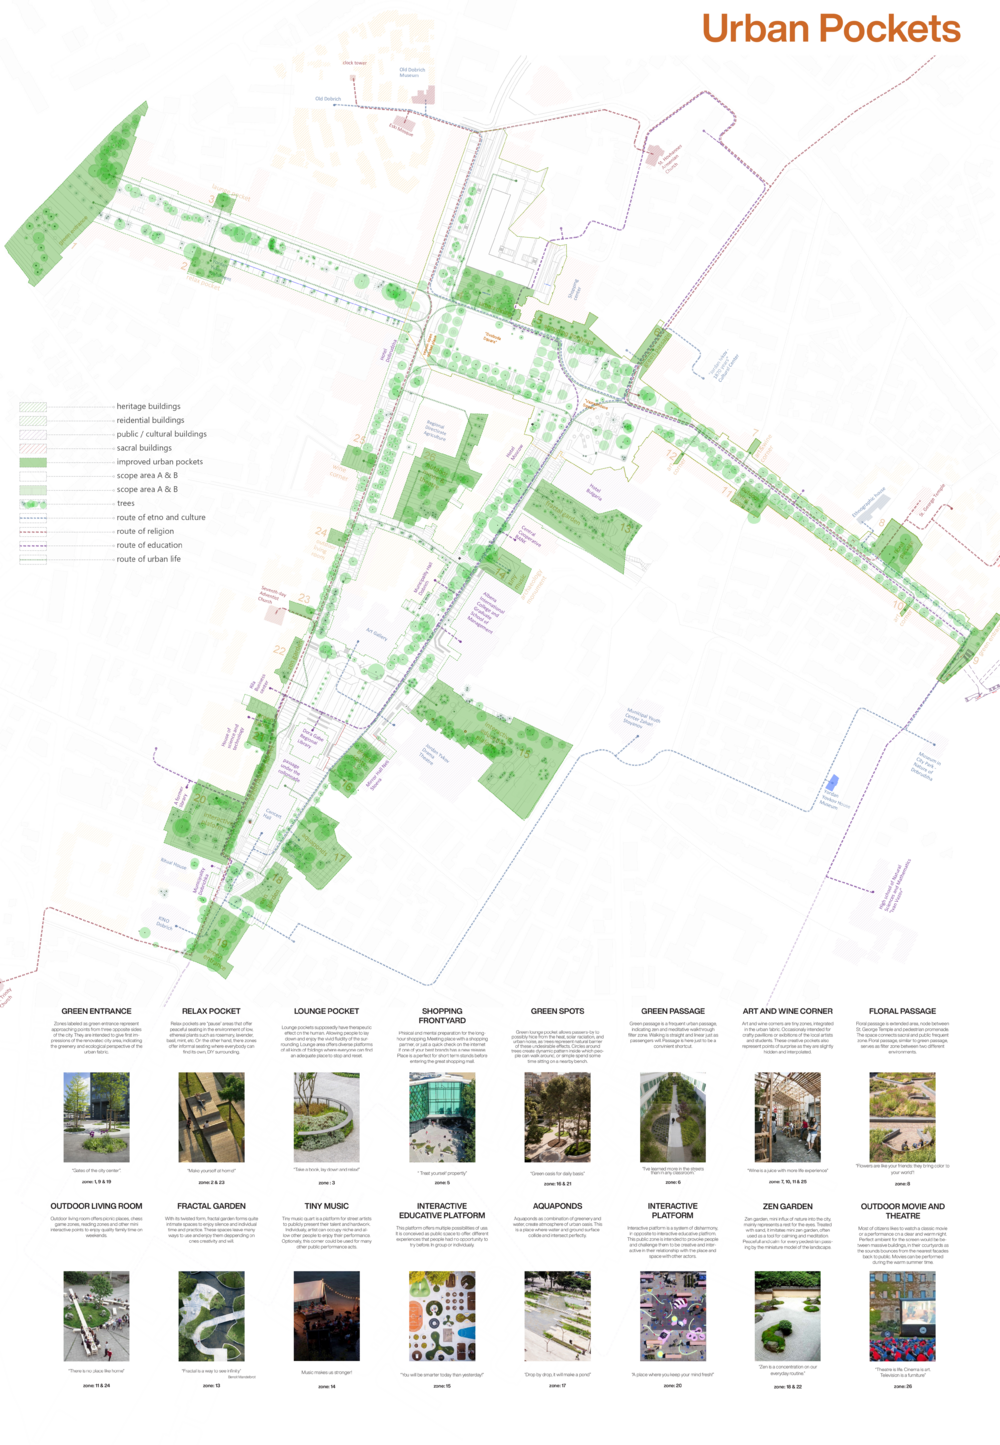Open the Green Entrance photo
1000x1445 pixels.
coord(96,1117)
